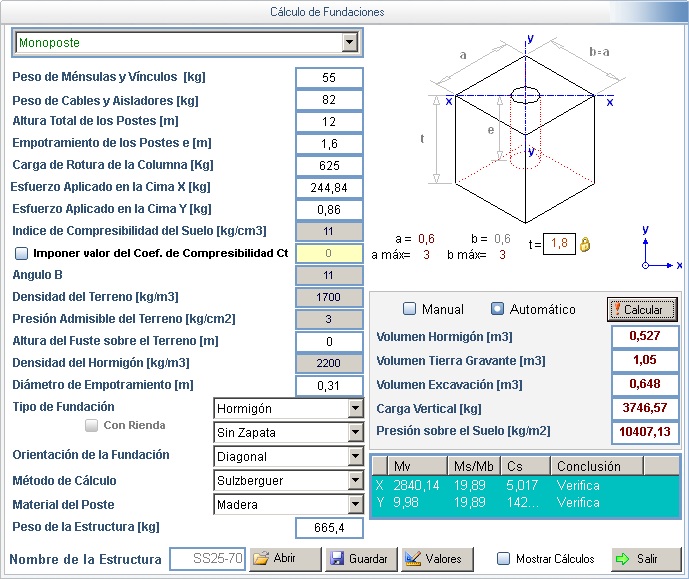689x579 pixels.
Task: Select the Y row value 9,98
Action: (406, 502)
